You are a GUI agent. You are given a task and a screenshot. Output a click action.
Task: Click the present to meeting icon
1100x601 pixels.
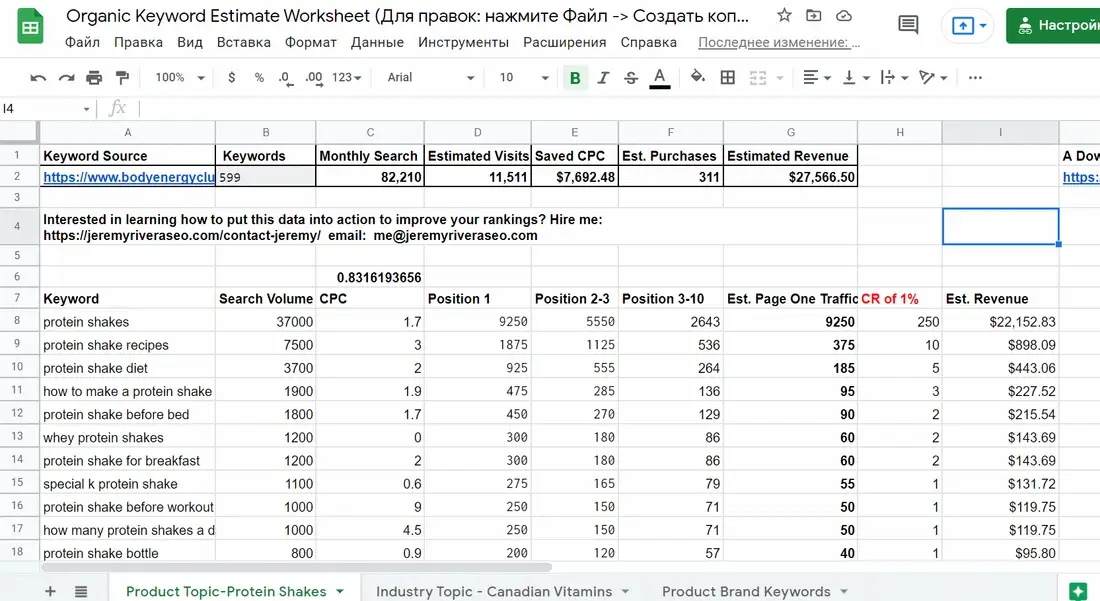962,26
